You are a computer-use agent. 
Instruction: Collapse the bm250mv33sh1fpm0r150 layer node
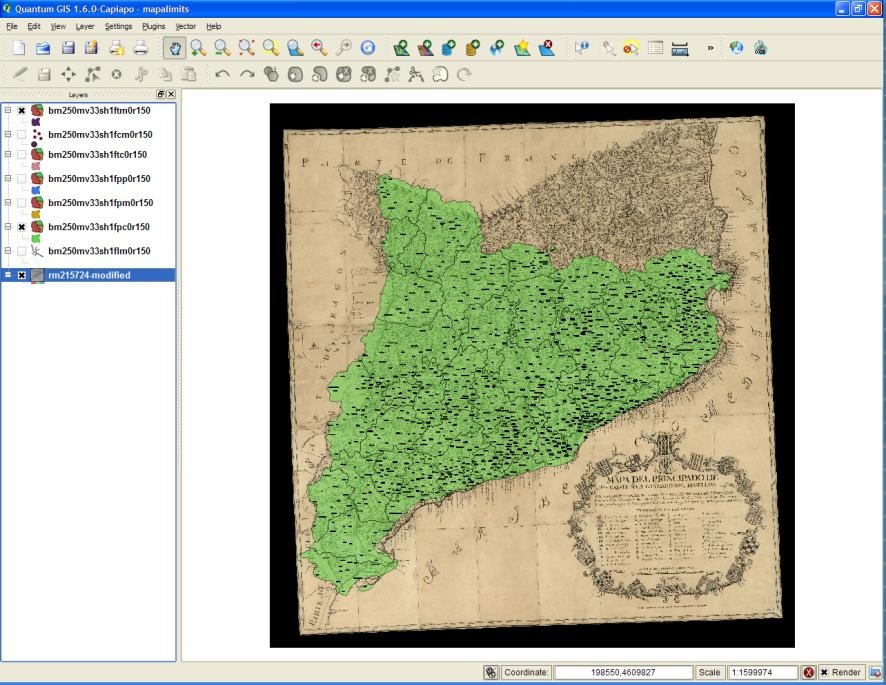[x=8, y=202]
